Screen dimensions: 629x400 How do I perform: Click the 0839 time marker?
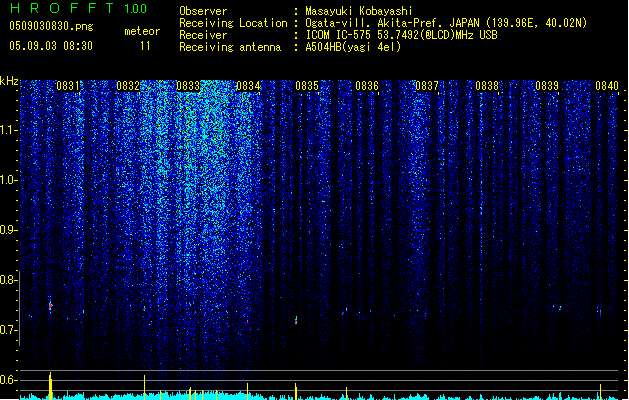point(547,86)
